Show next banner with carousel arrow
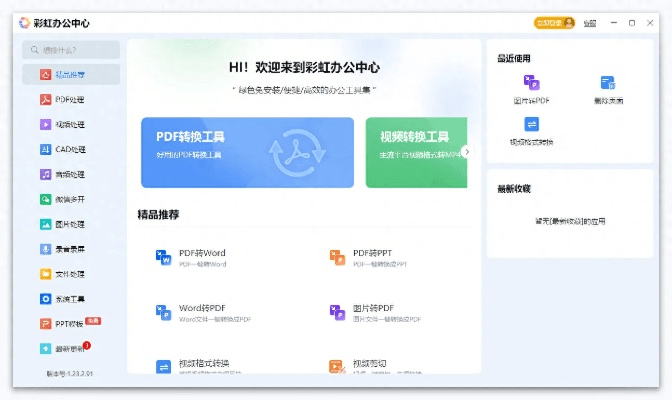Viewport: 672px width, 400px height. pos(467,152)
